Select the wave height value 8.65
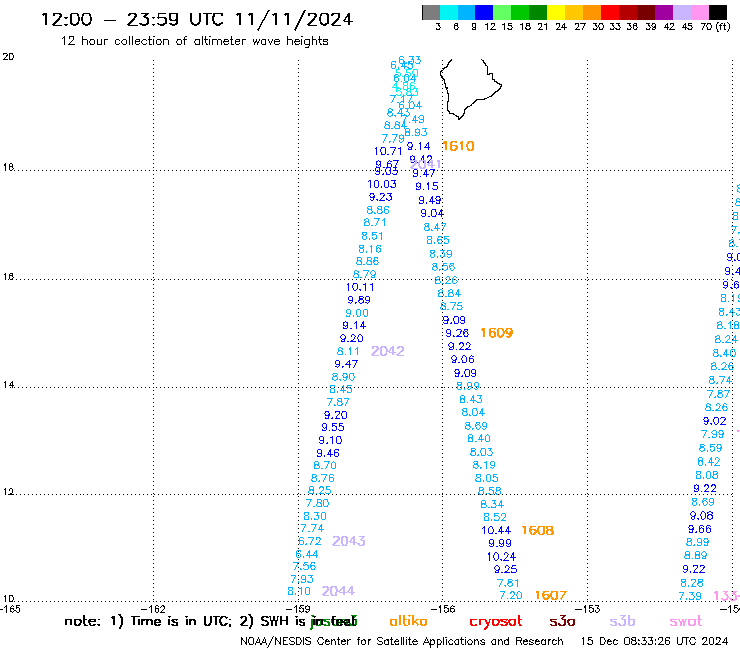Viewport: 740px width, 650px height. pyautogui.click(x=438, y=240)
